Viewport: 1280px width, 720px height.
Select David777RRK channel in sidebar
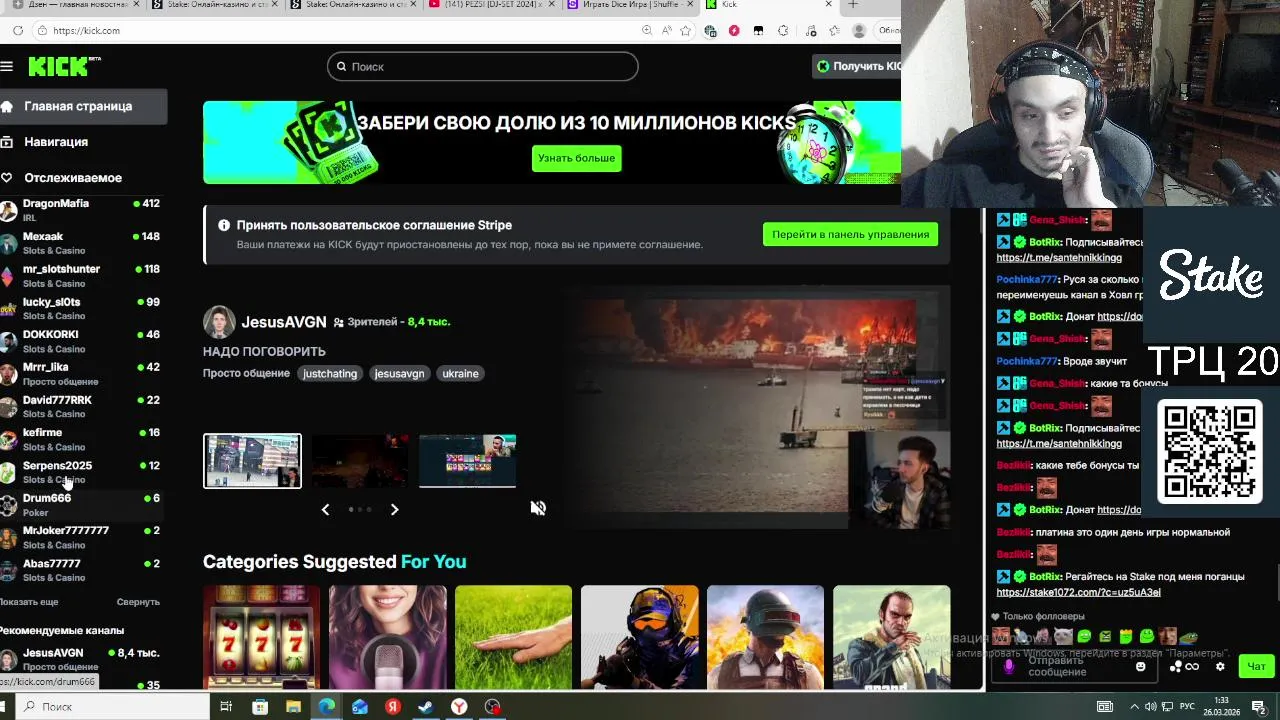[80, 407]
